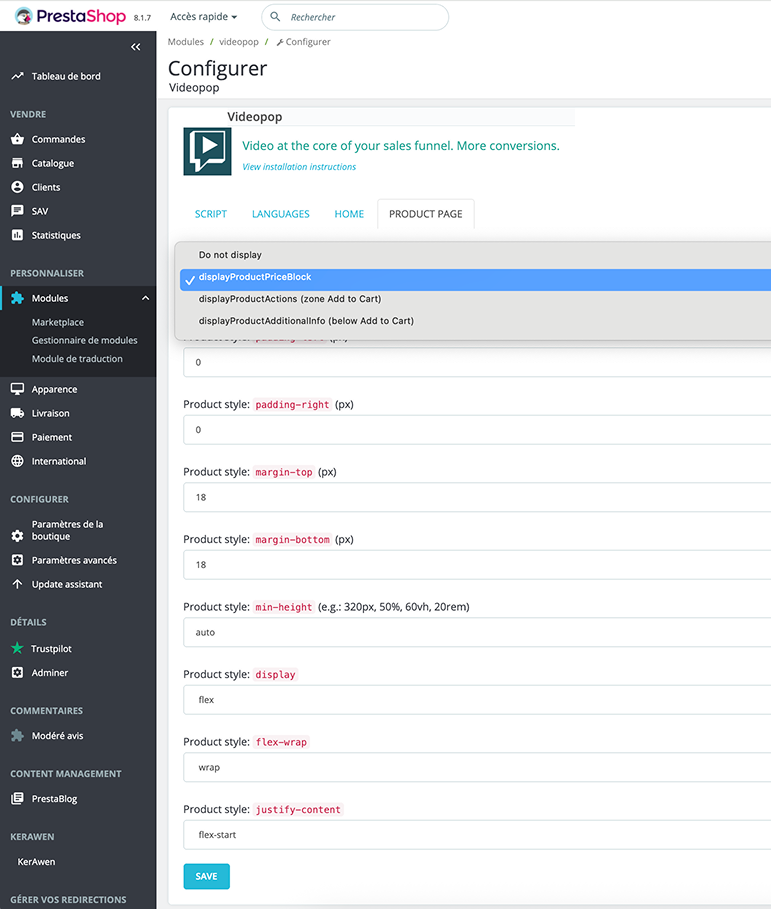Click the Modules puzzle piece icon
Viewport: 771px width, 909px height.
(x=17, y=298)
